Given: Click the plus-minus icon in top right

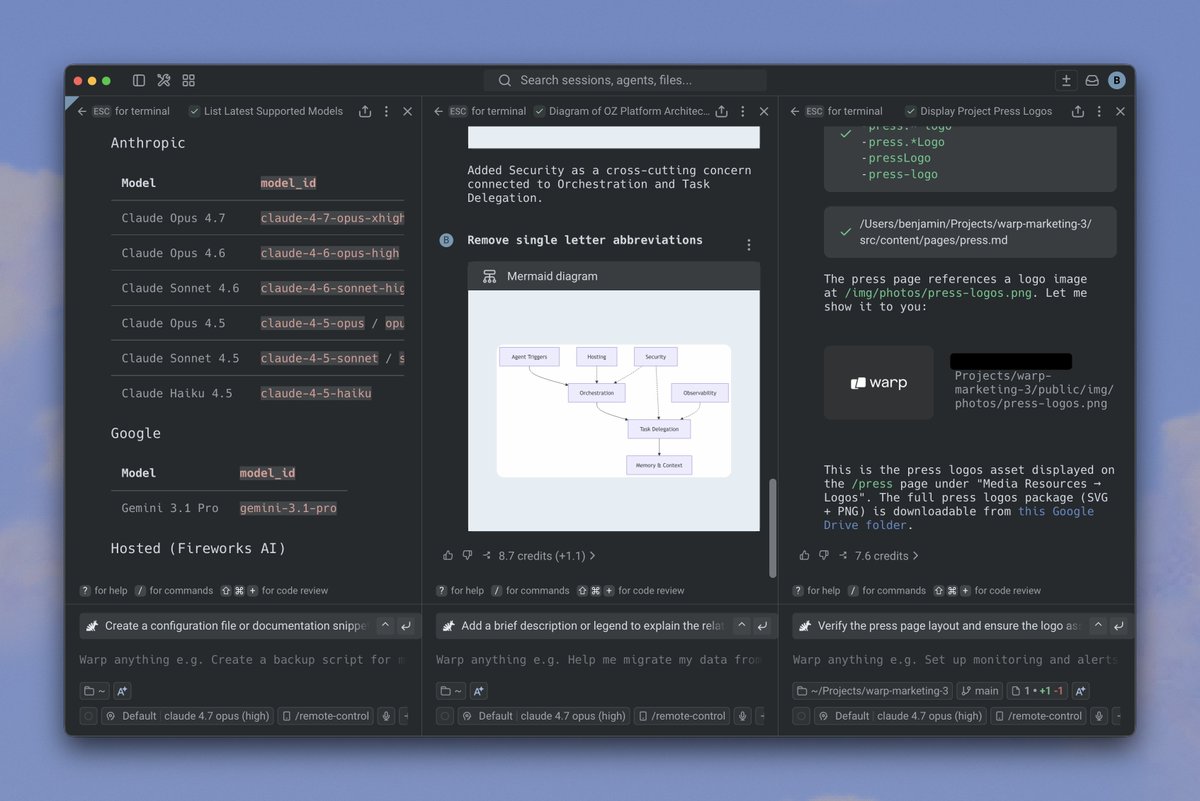Looking at the screenshot, I should (1066, 80).
